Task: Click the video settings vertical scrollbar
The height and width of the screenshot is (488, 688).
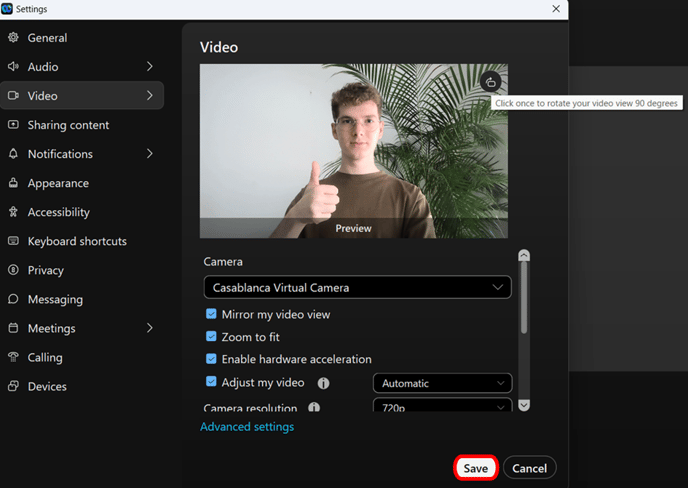Action: 524,300
